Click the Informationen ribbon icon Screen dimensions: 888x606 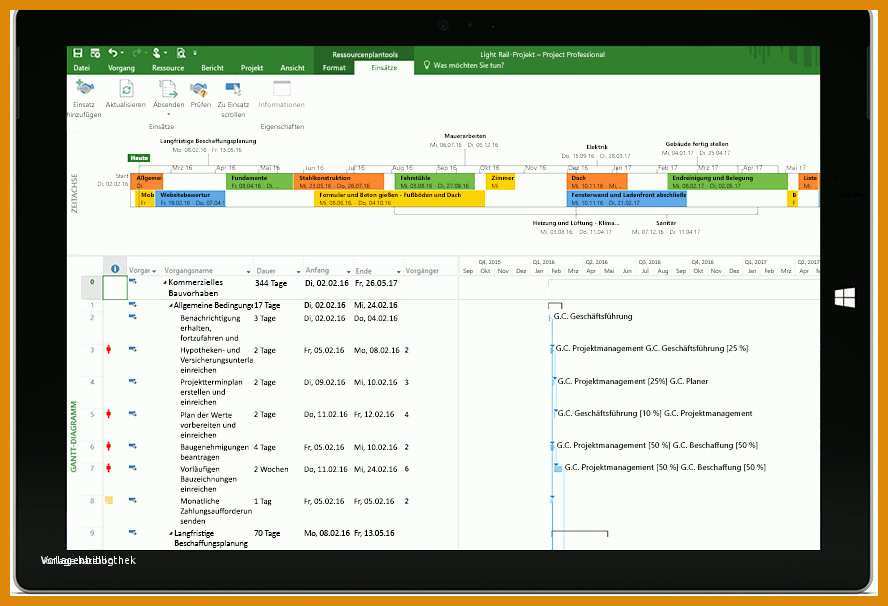point(281,88)
